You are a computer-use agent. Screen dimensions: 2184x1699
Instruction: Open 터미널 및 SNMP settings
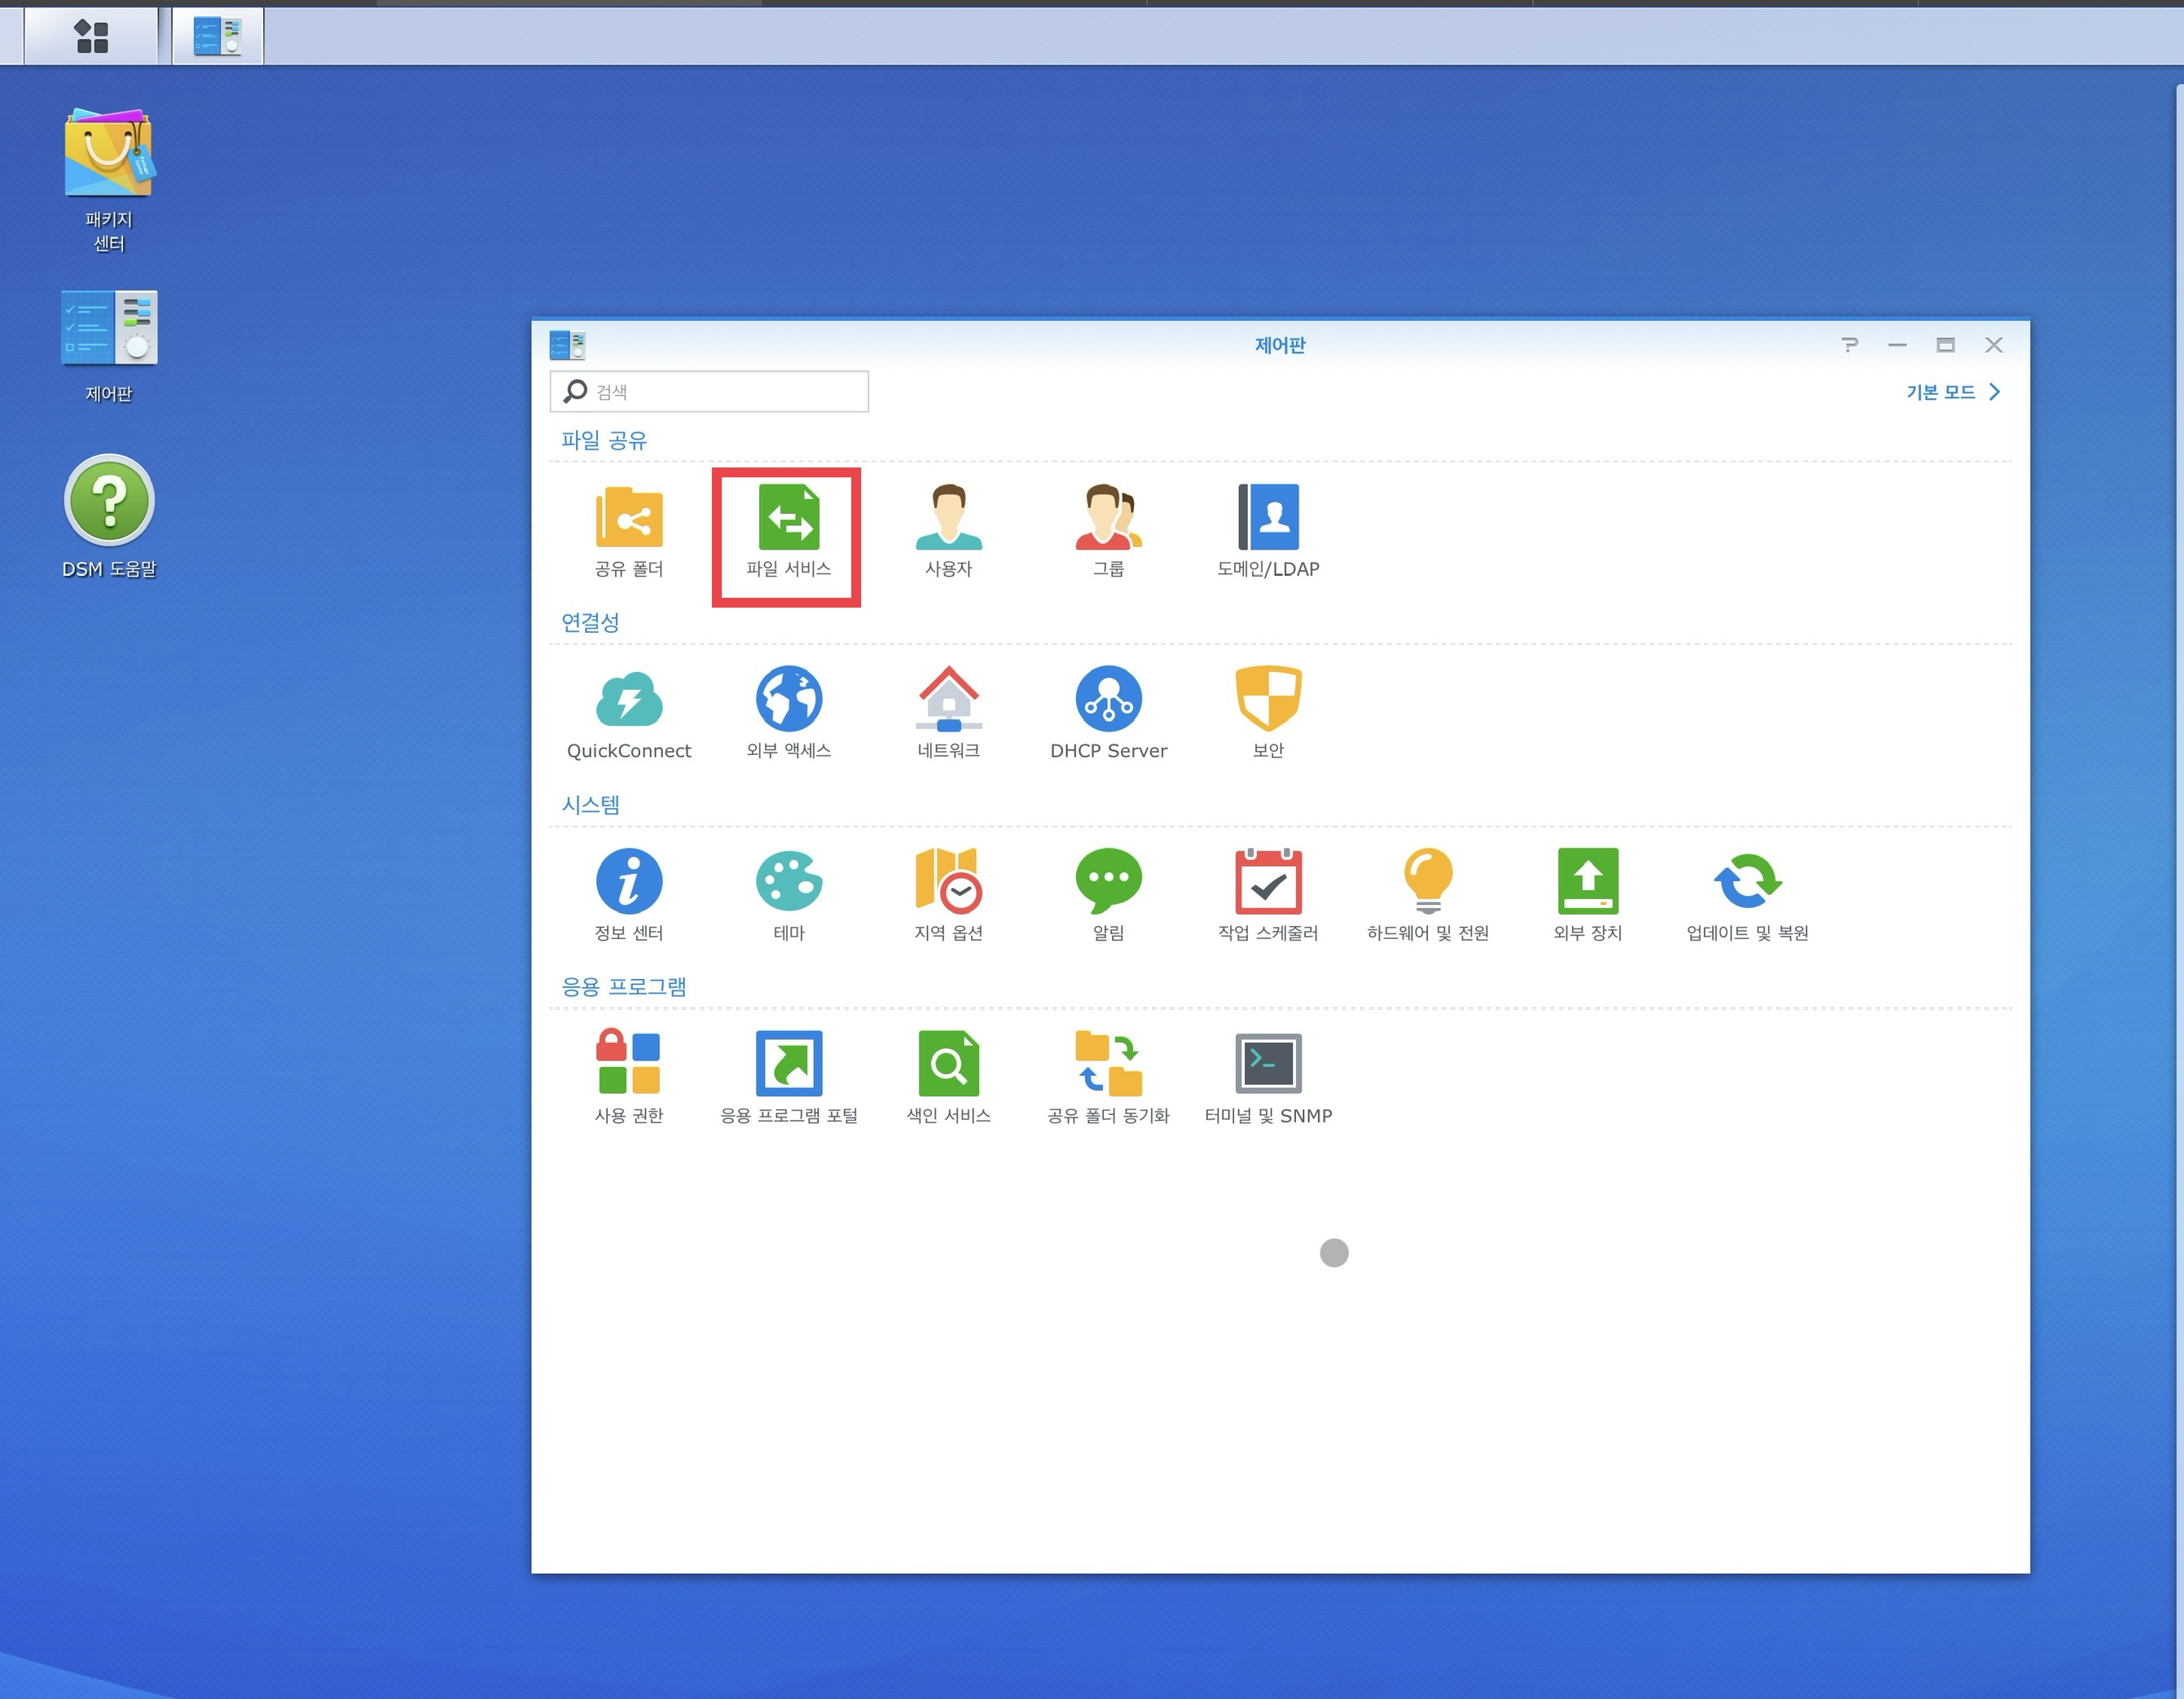(x=1268, y=1078)
